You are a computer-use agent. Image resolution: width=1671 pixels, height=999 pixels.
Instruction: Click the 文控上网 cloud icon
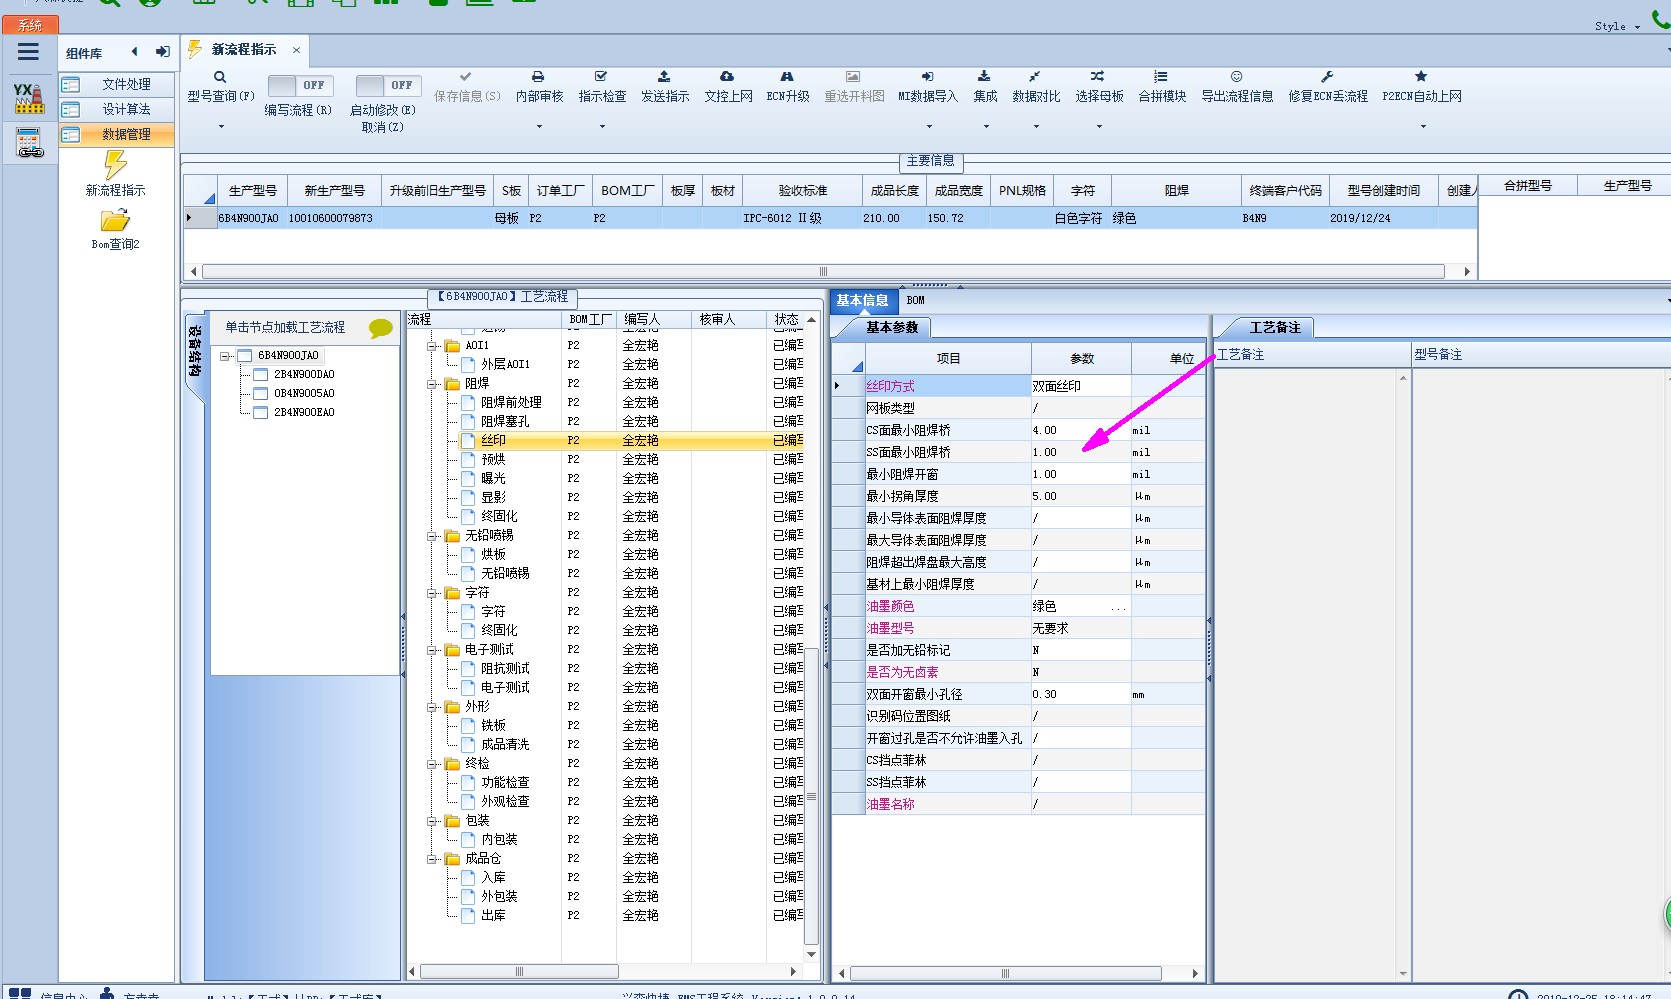point(727,77)
